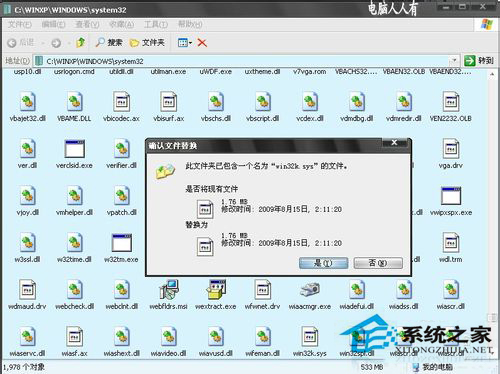Expand the address bar dropdown arrow
500x374 pixels.
[x=454, y=61]
